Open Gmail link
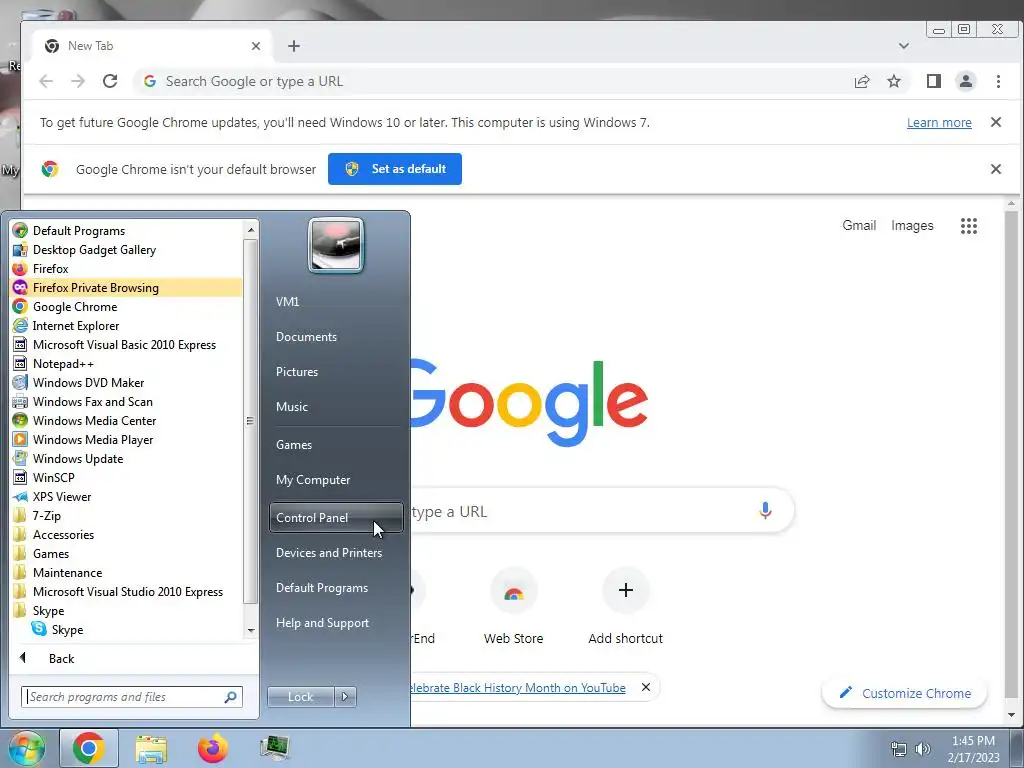This screenshot has width=1024, height=768. [859, 225]
